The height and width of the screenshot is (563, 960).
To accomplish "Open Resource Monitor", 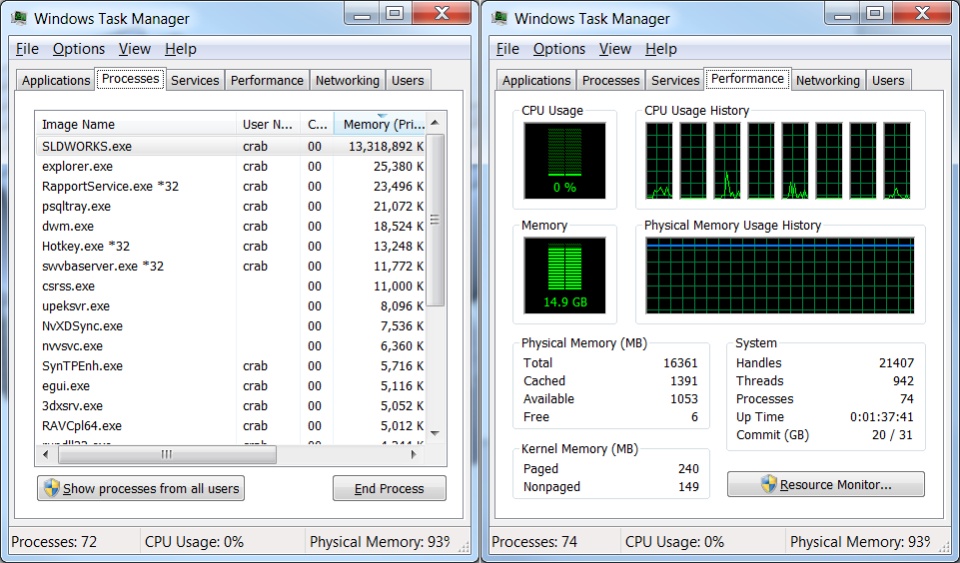I will (x=826, y=484).
